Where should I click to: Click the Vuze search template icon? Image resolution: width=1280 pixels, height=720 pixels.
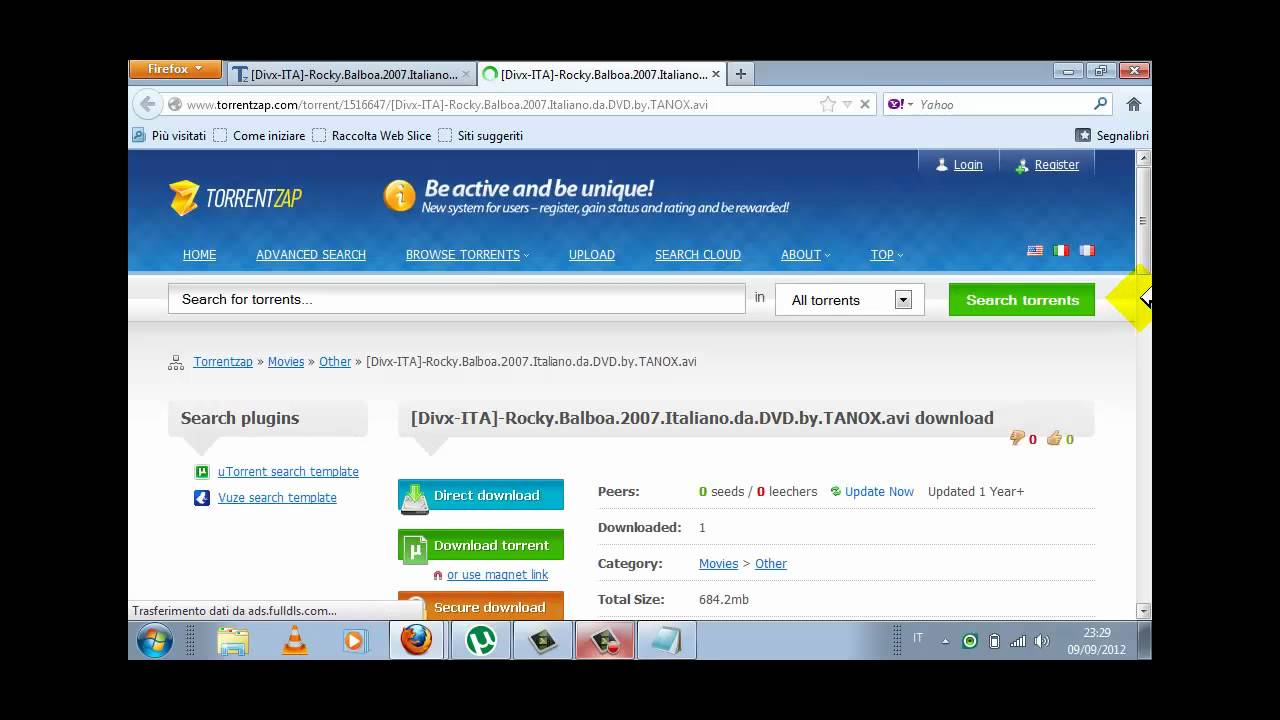point(202,498)
